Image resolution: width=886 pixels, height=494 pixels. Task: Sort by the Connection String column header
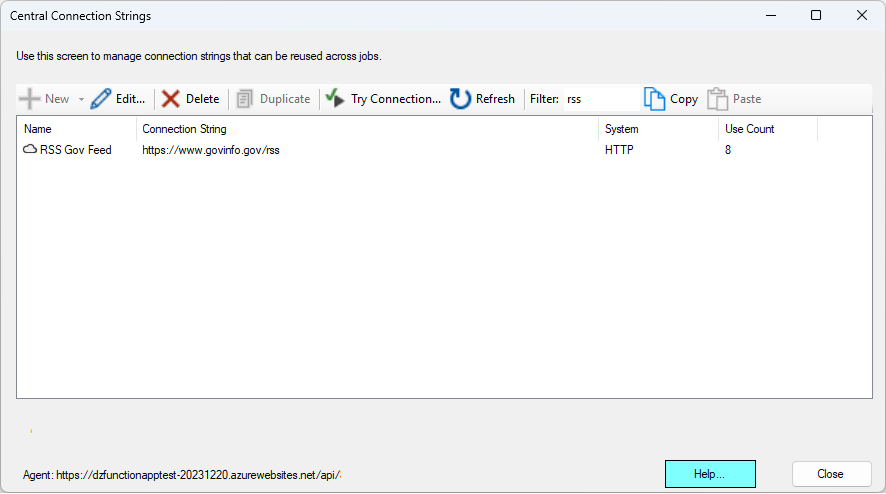point(367,129)
